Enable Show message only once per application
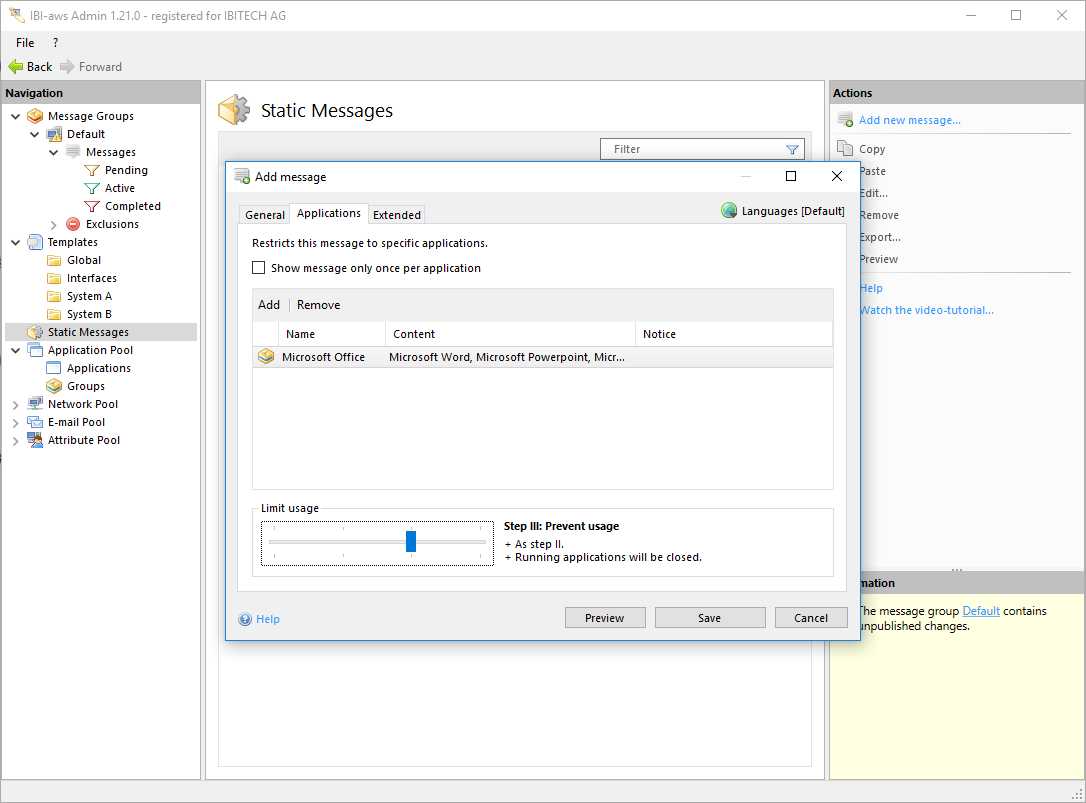 (x=259, y=268)
